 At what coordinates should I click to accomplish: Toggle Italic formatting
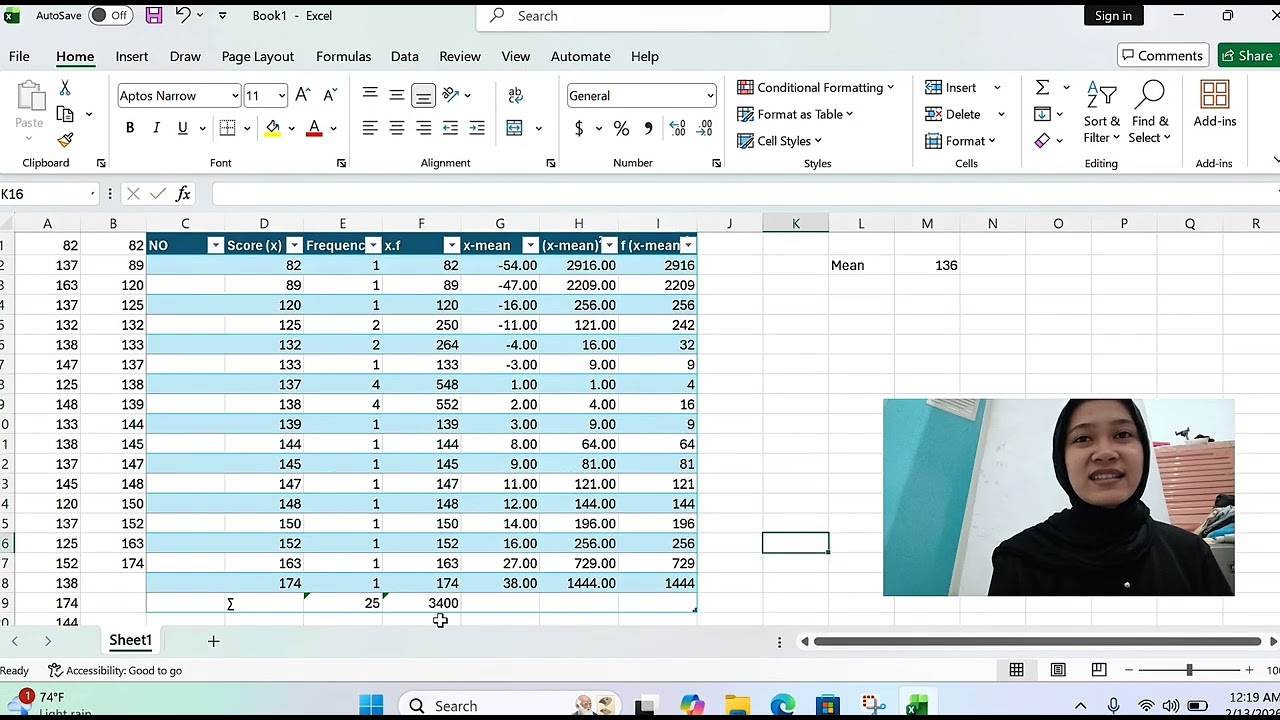point(156,128)
